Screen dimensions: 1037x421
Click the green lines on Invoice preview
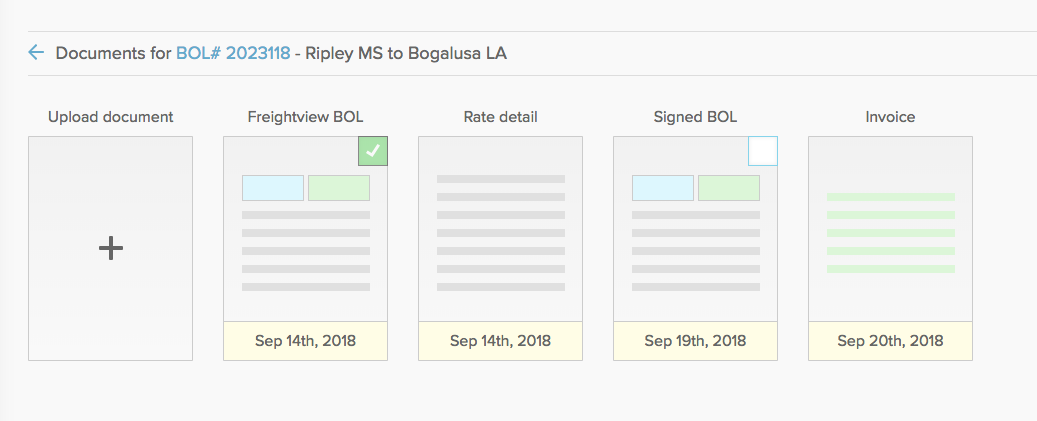(890, 233)
